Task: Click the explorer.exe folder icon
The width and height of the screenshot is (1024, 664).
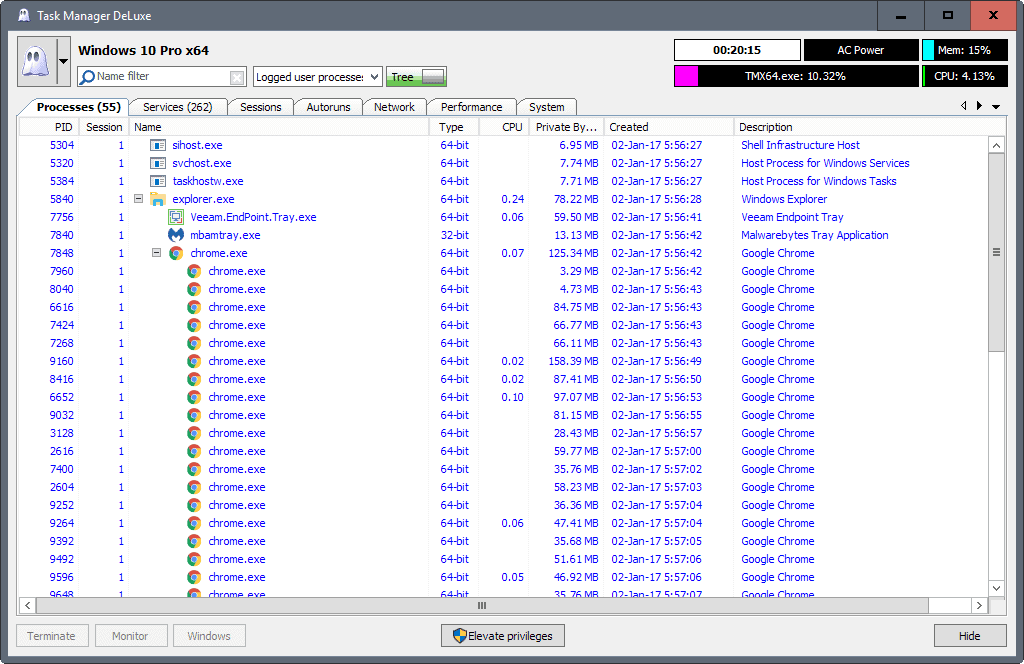Action: pos(157,199)
